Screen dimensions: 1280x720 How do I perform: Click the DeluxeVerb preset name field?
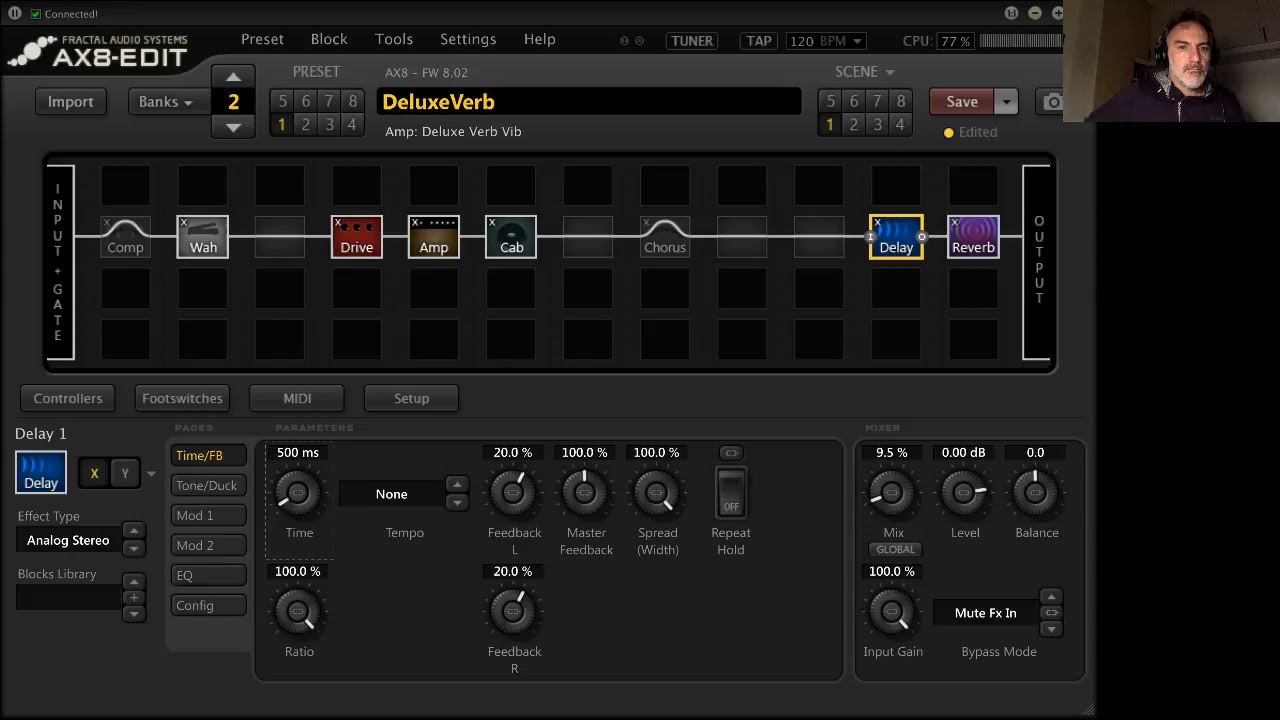589,102
